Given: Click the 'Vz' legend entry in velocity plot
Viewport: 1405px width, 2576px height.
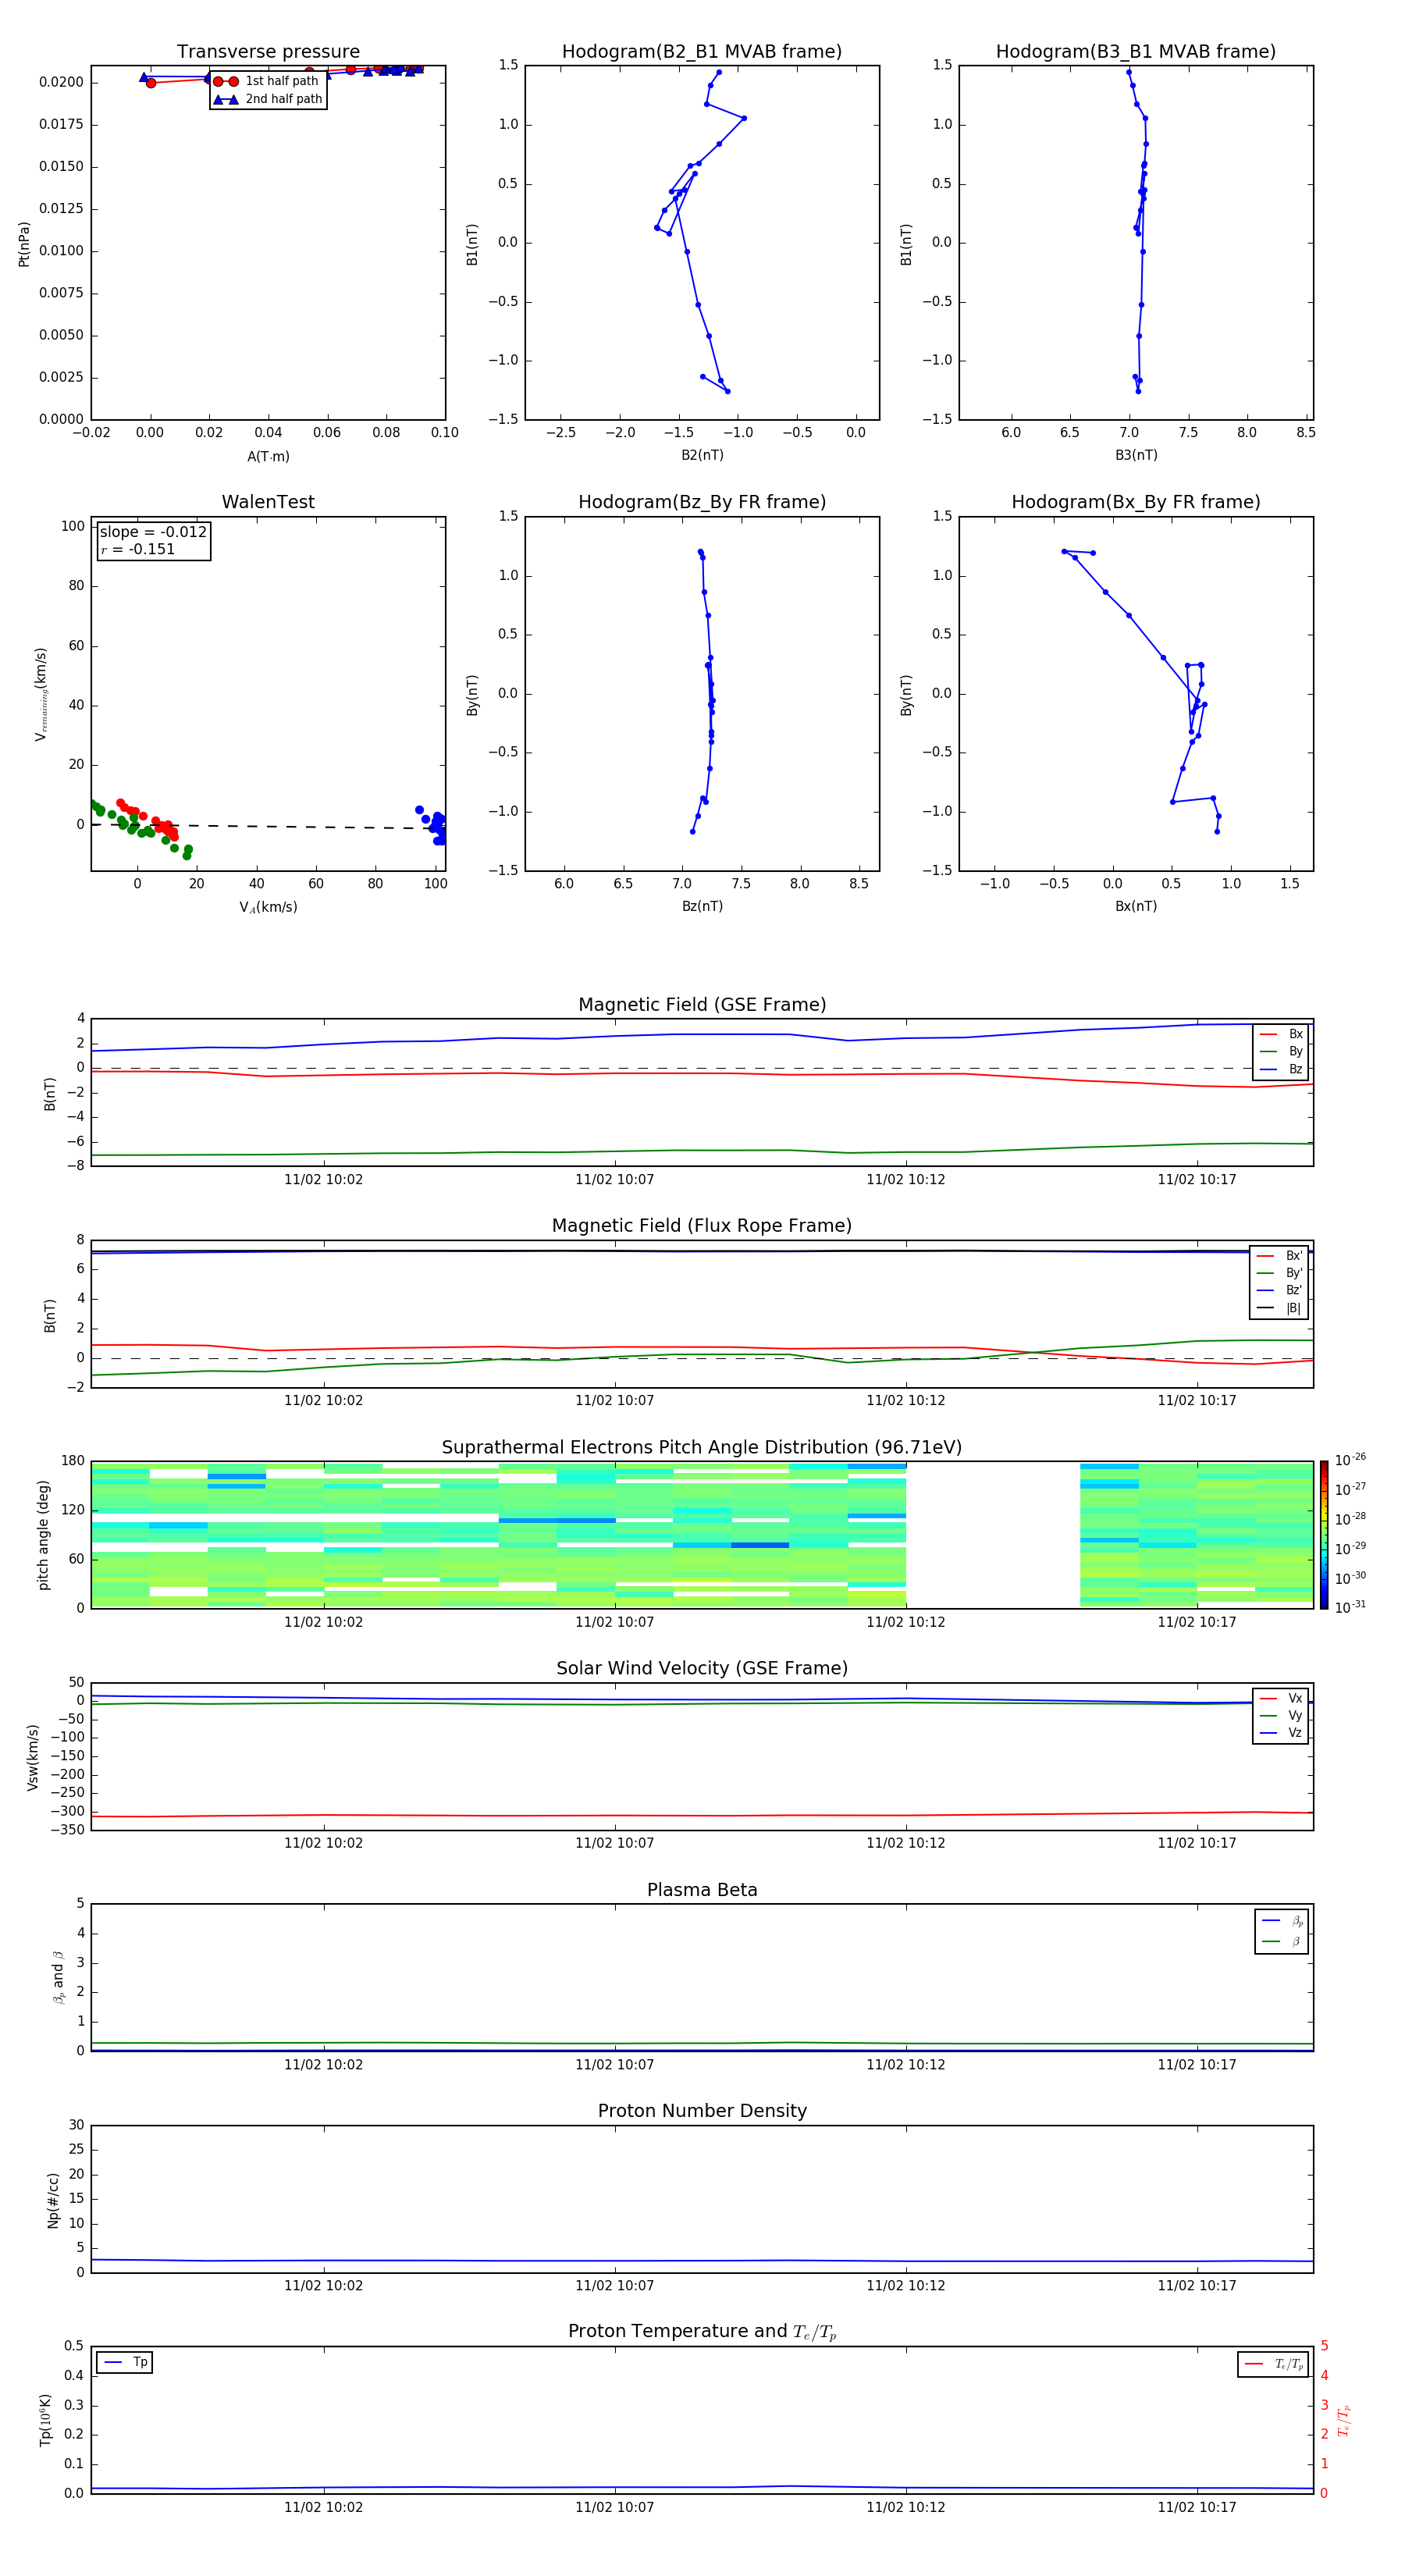Looking at the screenshot, I should (1281, 1733).
